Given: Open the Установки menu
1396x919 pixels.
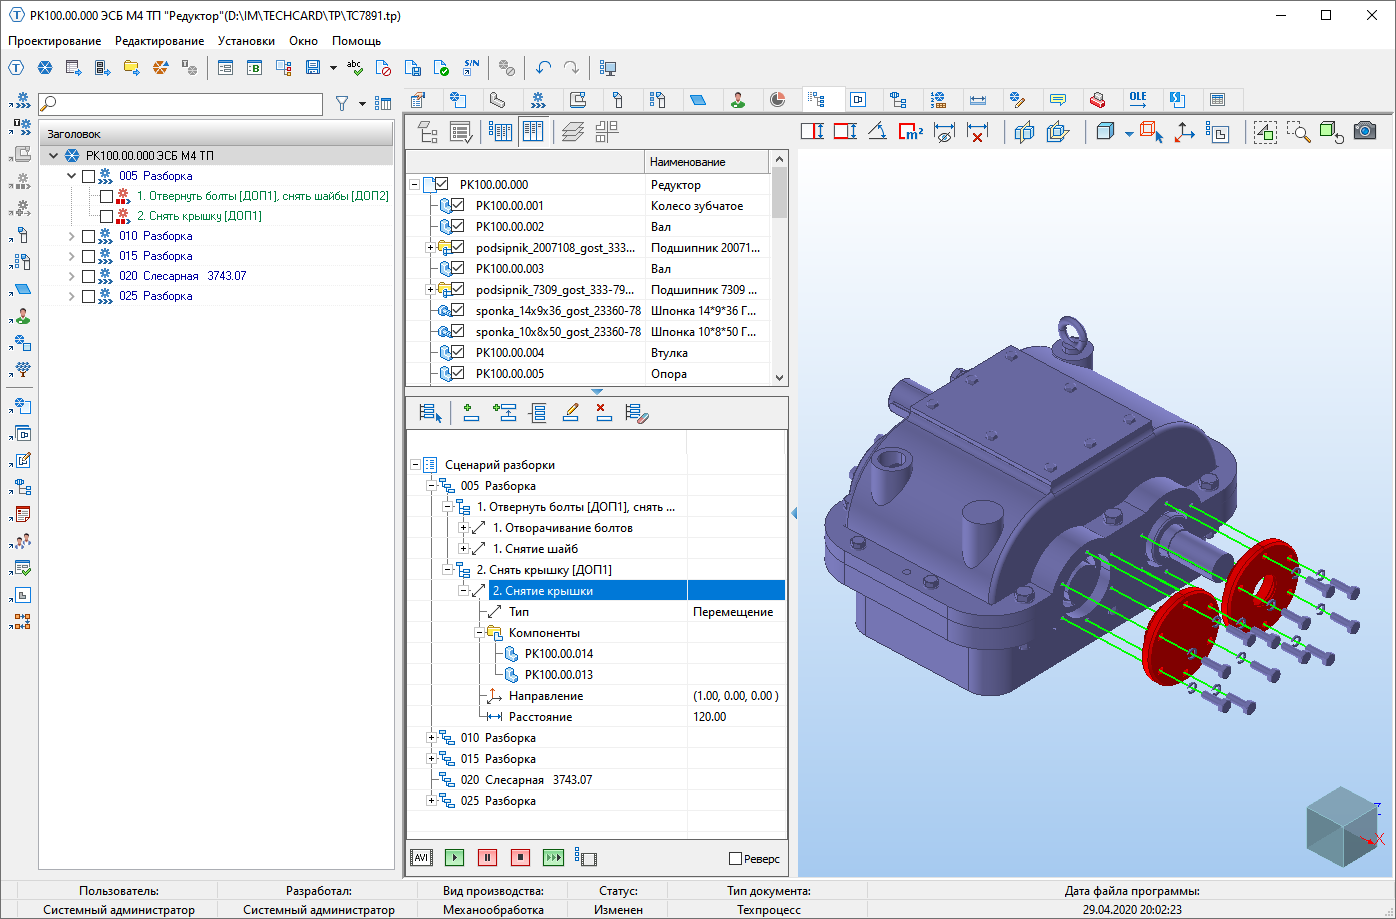Looking at the screenshot, I should (x=246, y=41).
